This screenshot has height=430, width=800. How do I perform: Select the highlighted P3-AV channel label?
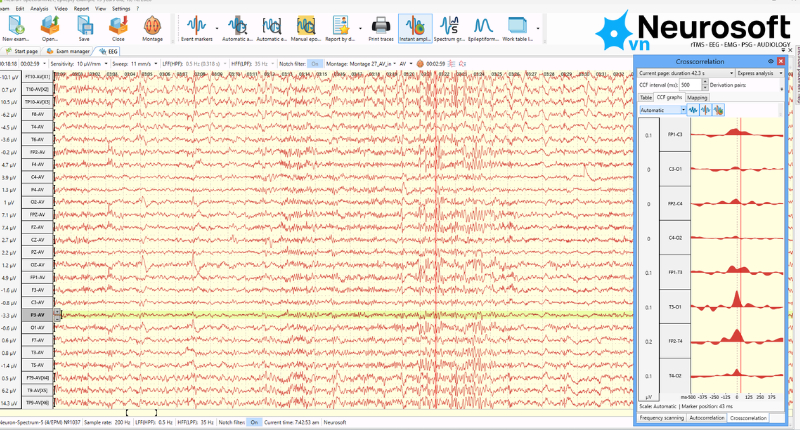point(37,314)
